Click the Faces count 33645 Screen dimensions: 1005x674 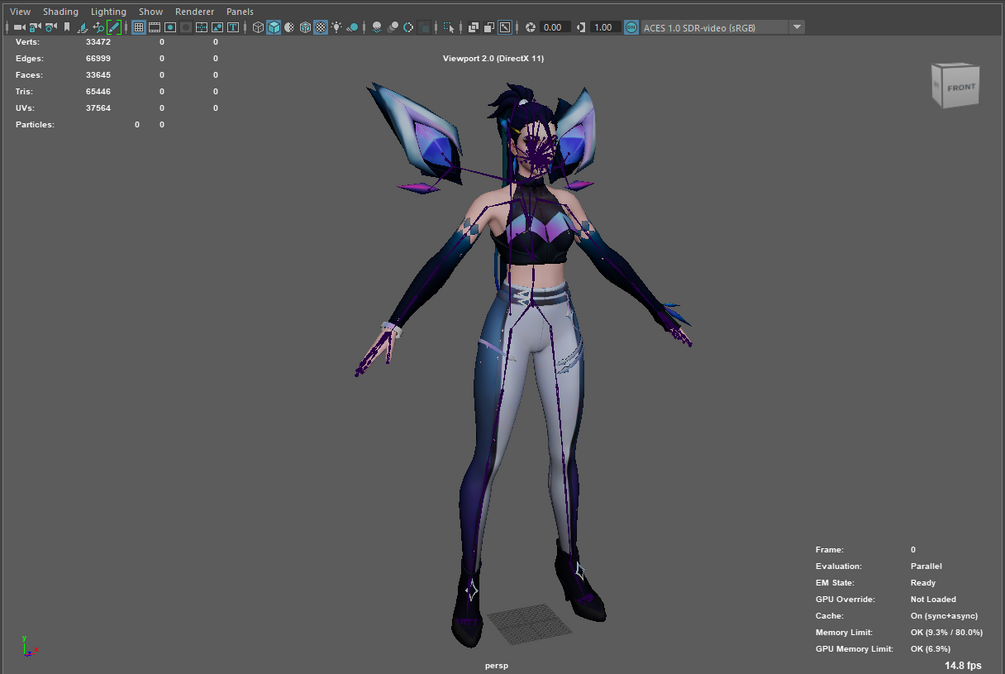pyautogui.click(x=98, y=75)
